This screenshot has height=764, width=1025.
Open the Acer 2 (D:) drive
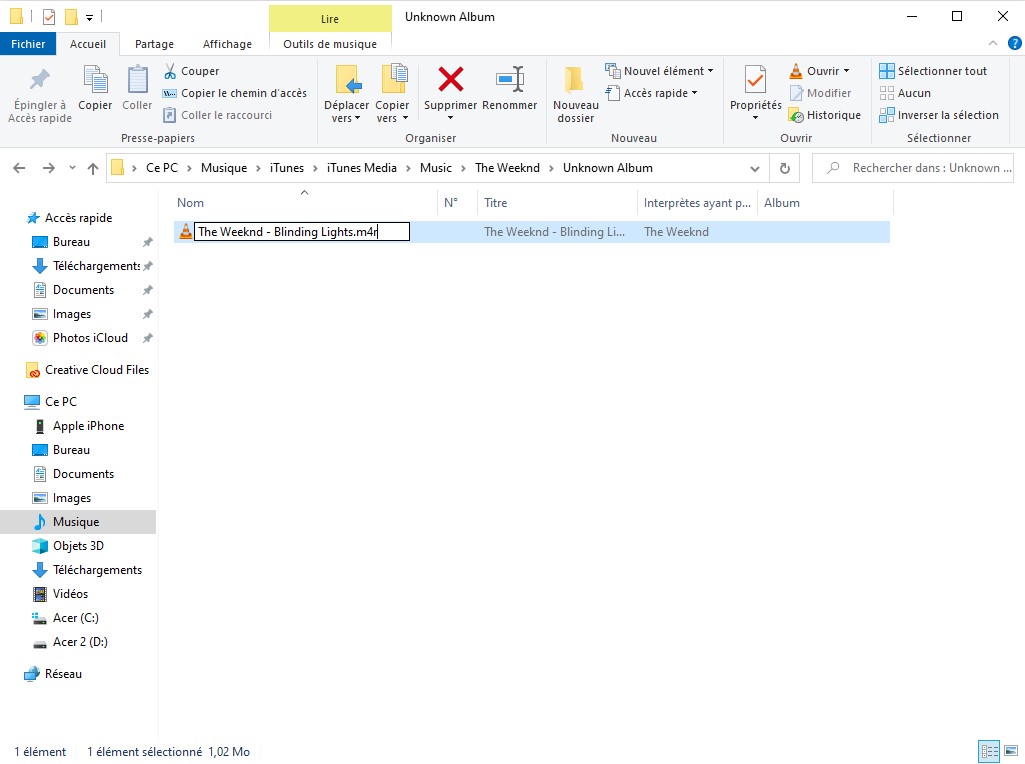[80, 642]
